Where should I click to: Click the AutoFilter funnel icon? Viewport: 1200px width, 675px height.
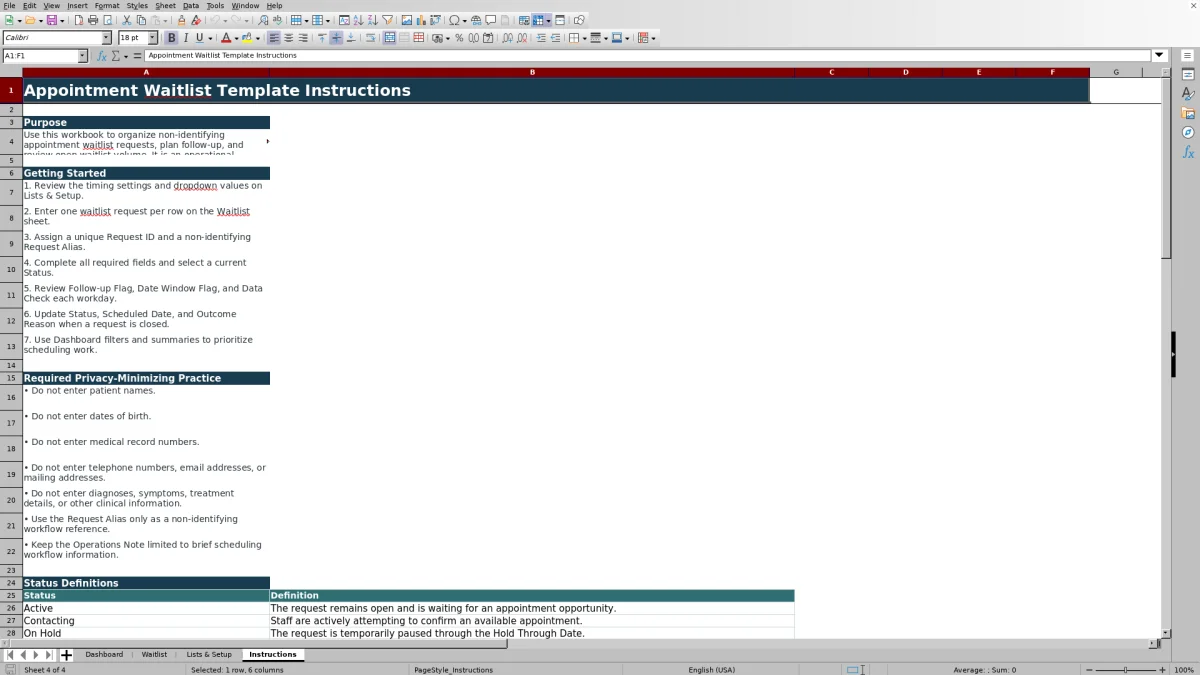click(x=386, y=20)
